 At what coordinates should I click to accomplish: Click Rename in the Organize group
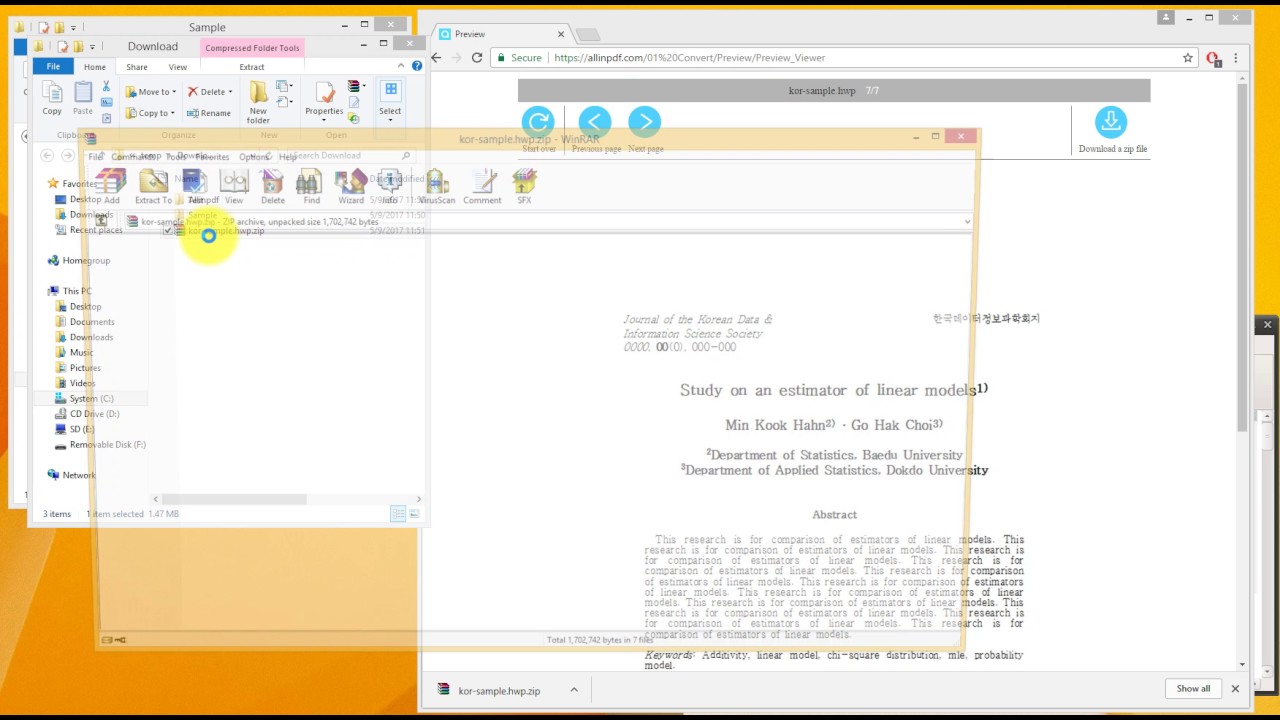pyautogui.click(x=208, y=113)
